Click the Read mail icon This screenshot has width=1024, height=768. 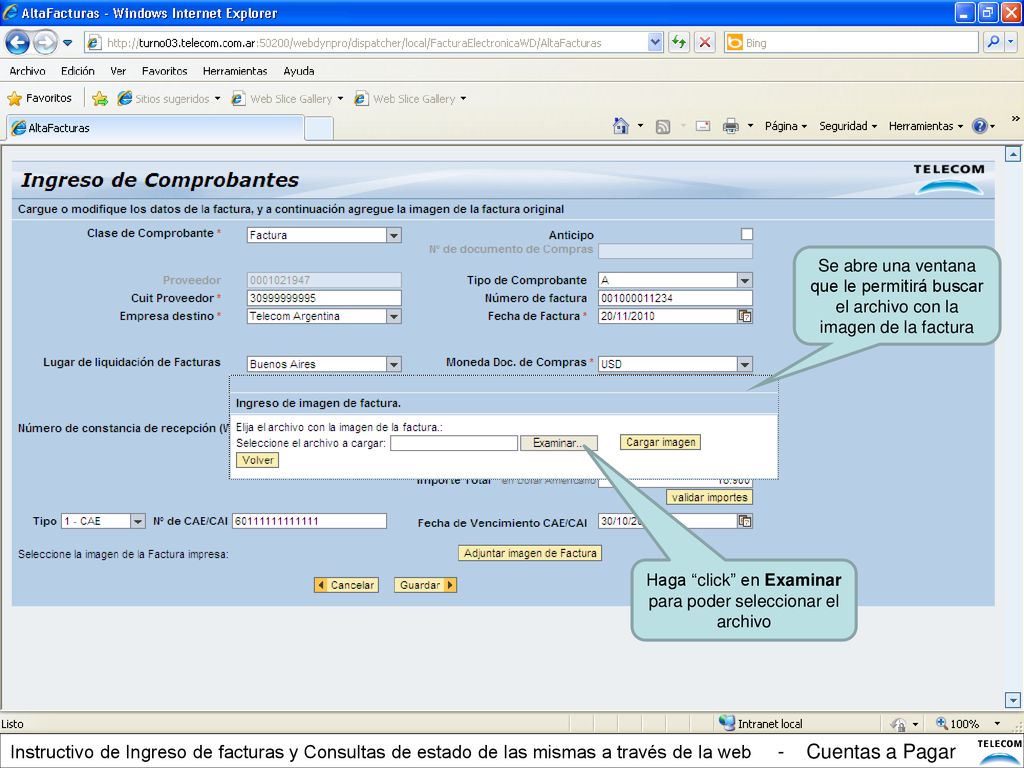[x=703, y=126]
